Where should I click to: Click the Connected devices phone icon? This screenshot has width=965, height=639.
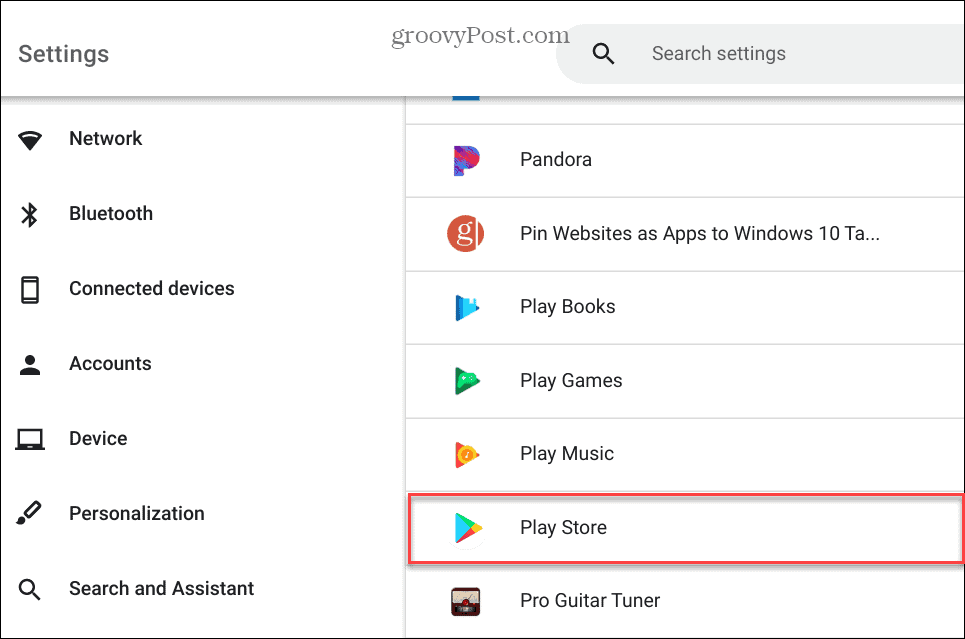[30, 289]
